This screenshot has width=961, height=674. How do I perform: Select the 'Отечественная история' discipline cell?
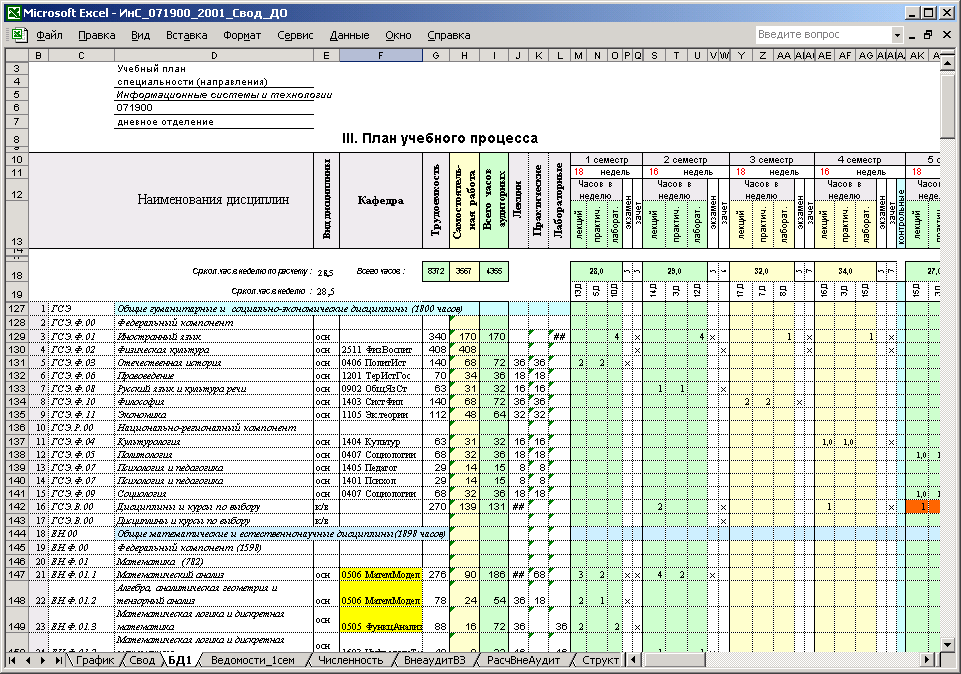[214, 363]
